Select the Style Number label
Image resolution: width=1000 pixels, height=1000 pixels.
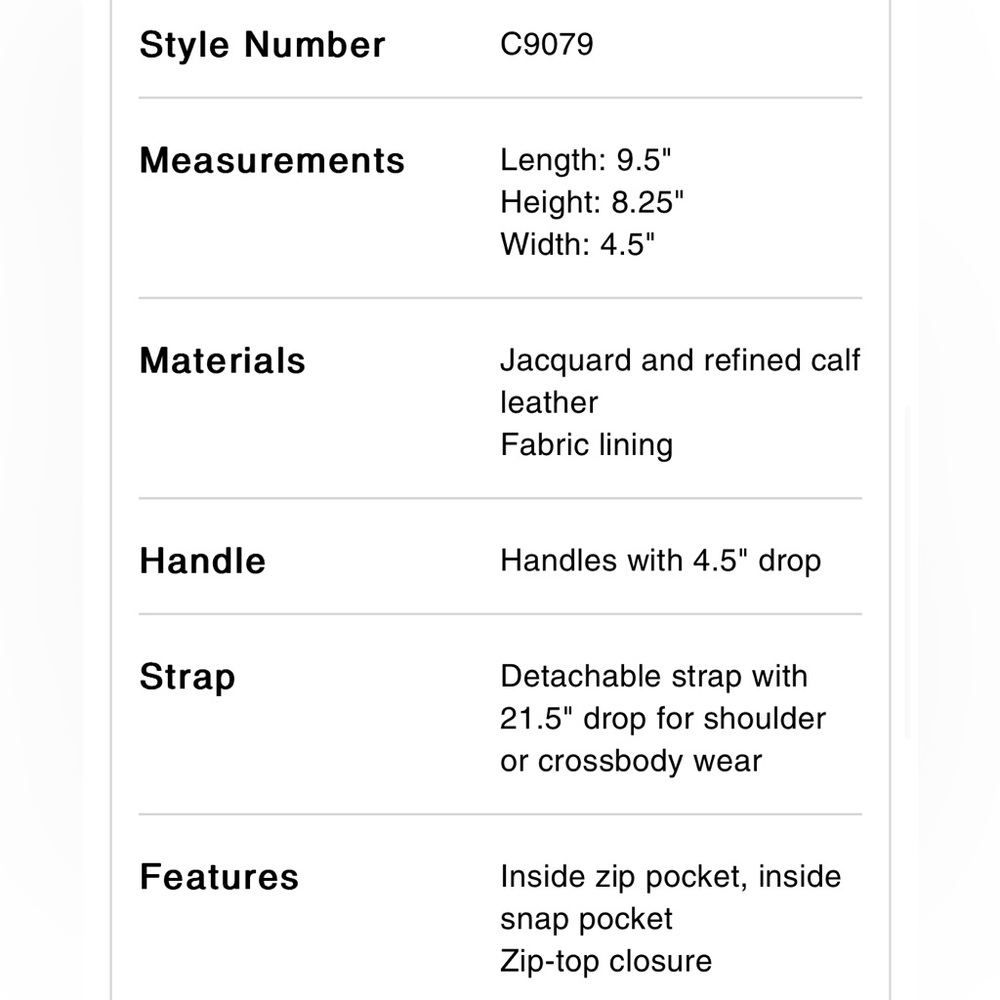262,45
